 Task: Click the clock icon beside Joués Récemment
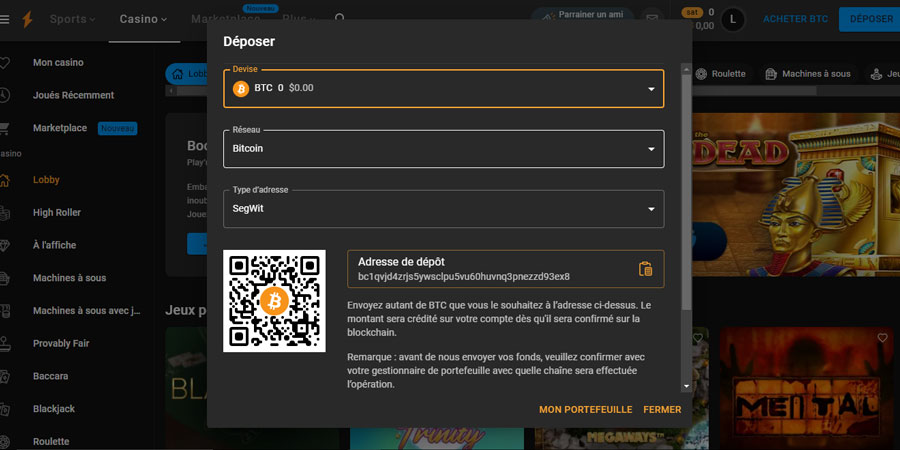tap(4, 95)
